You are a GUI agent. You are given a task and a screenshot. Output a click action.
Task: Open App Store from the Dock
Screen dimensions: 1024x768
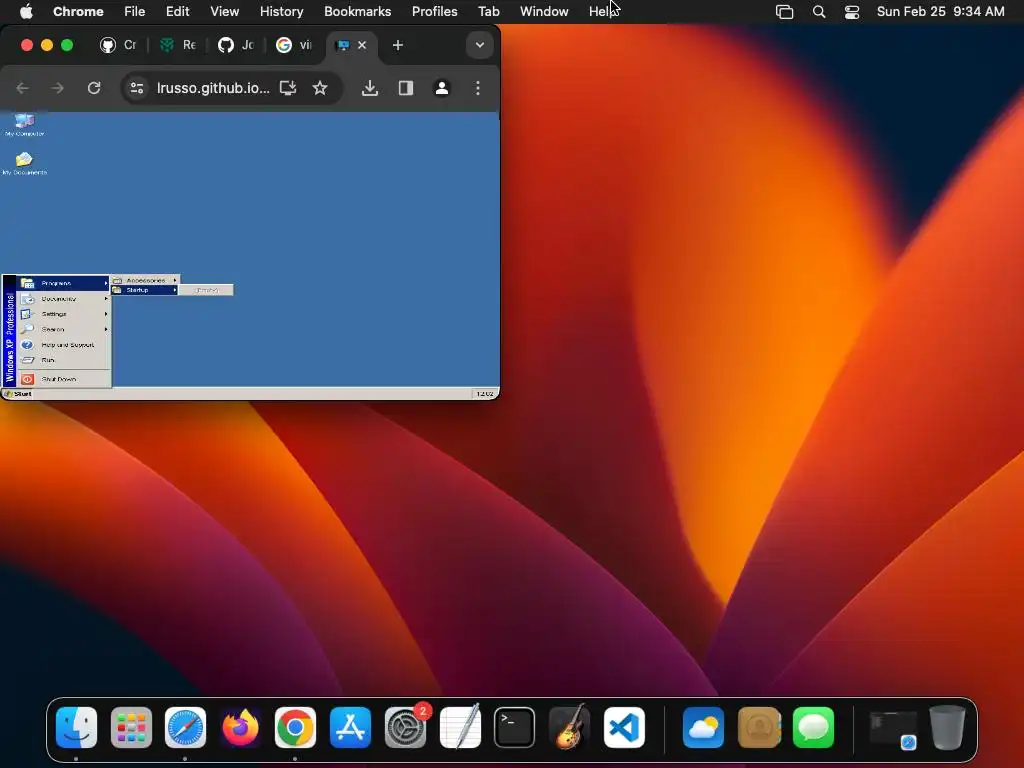[x=350, y=728]
